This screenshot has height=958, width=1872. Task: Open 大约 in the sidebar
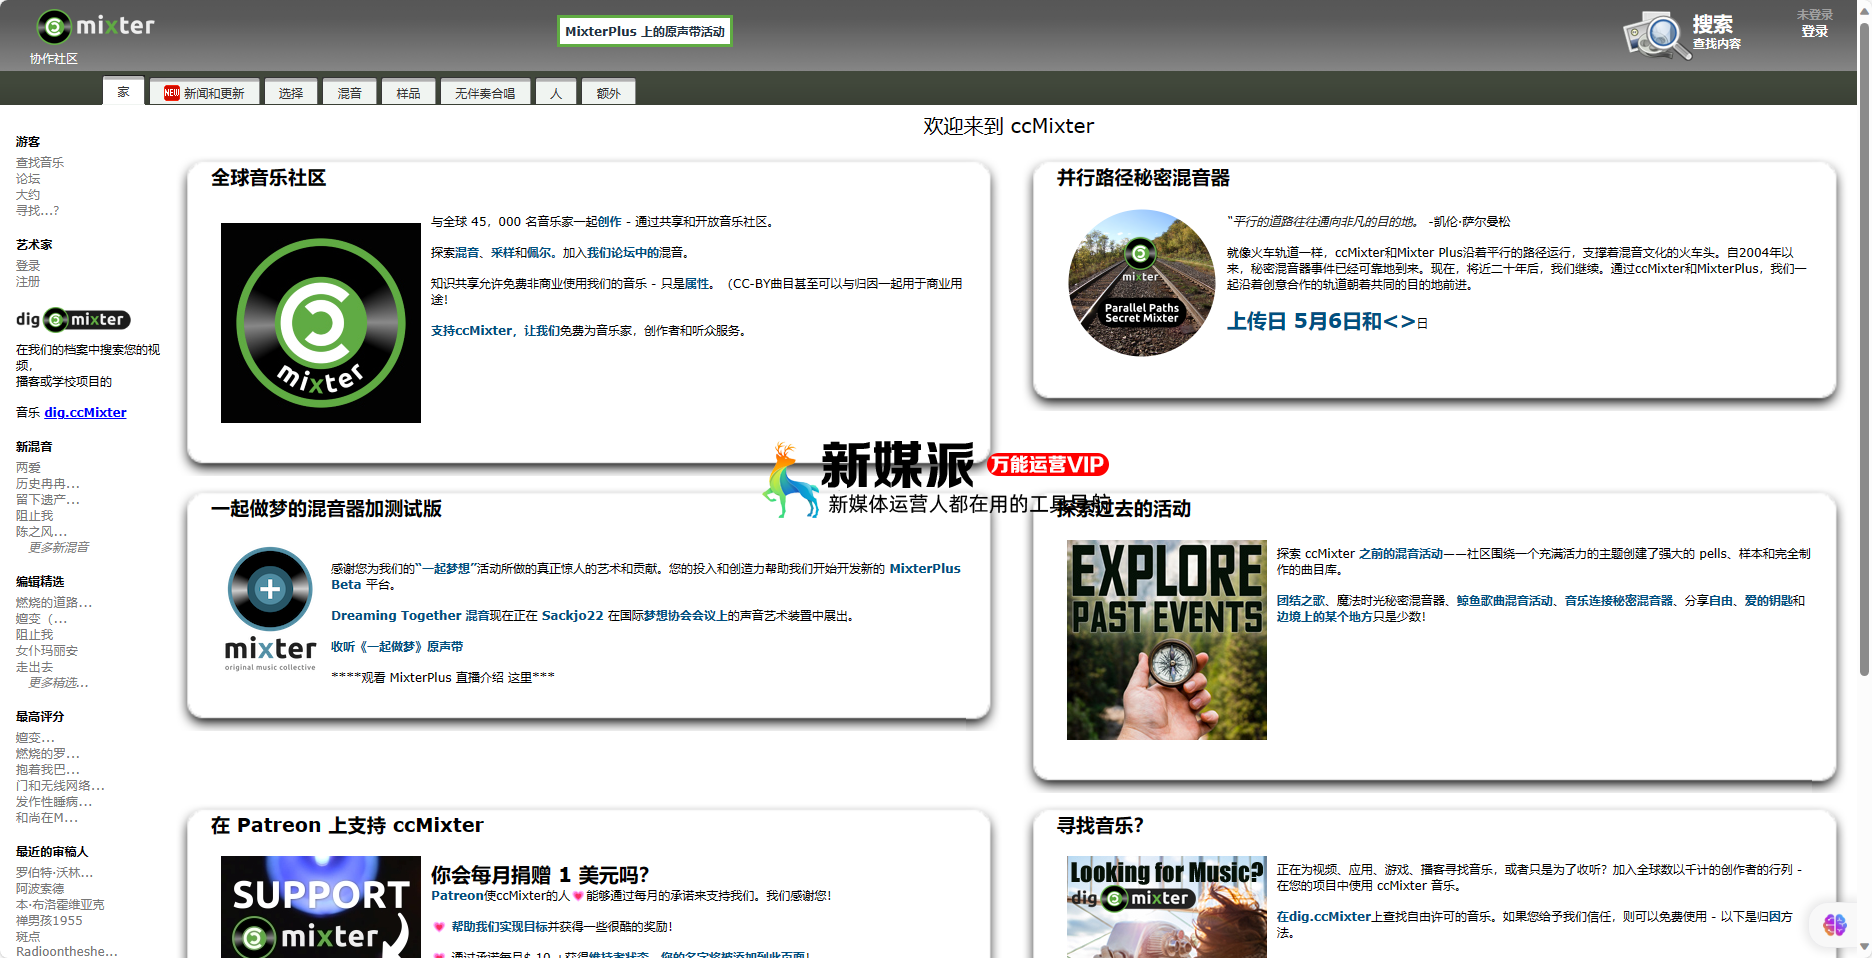28,194
